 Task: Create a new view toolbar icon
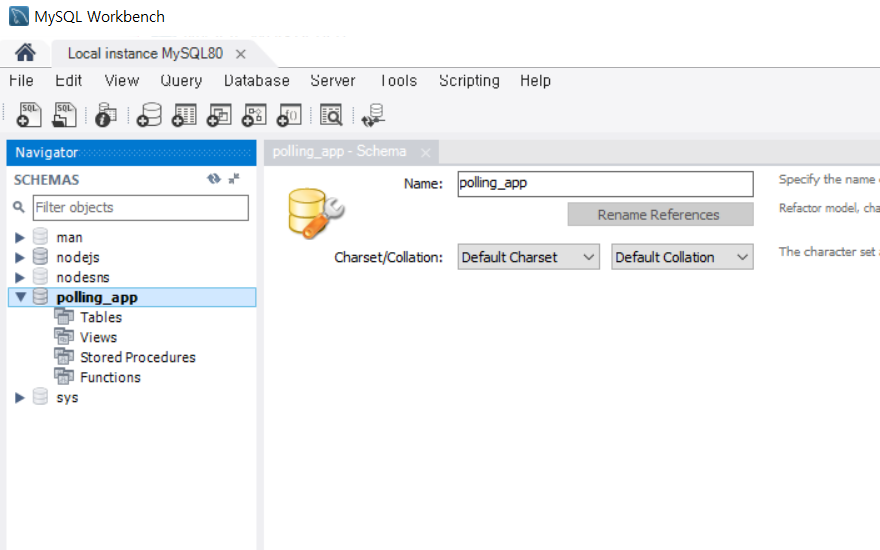coord(219,114)
